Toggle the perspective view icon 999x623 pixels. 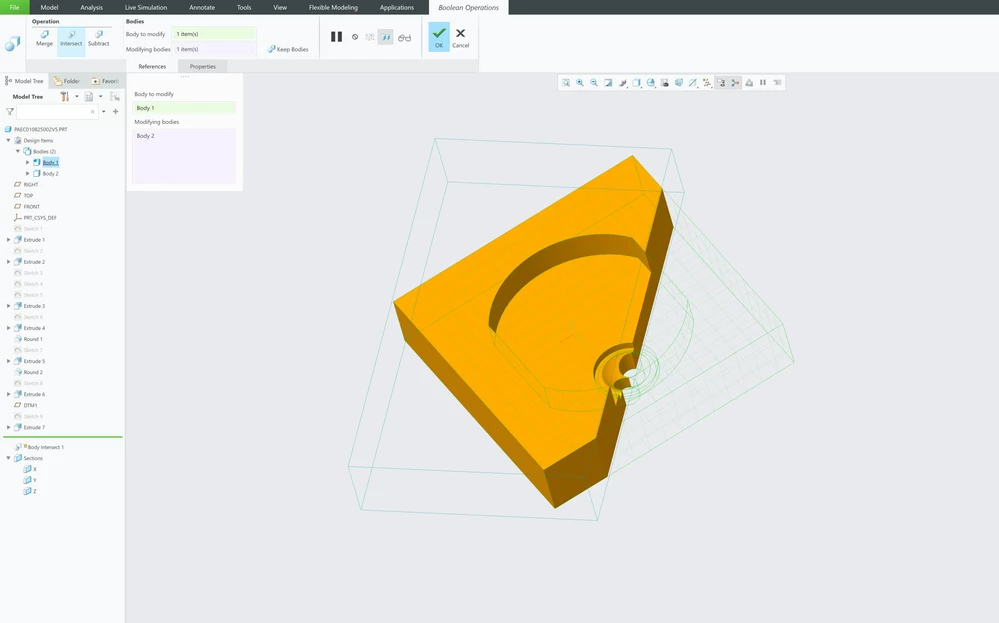pyautogui.click(x=679, y=83)
